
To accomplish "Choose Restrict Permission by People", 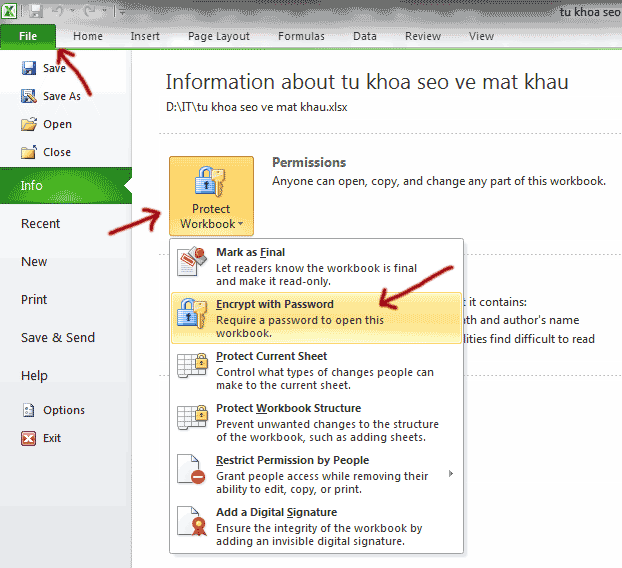I will tap(317, 474).
